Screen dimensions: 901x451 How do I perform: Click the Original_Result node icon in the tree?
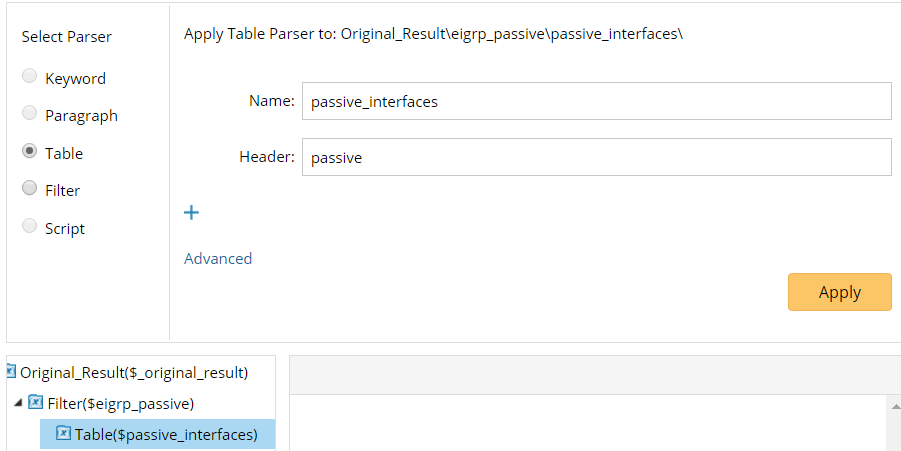(11, 372)
